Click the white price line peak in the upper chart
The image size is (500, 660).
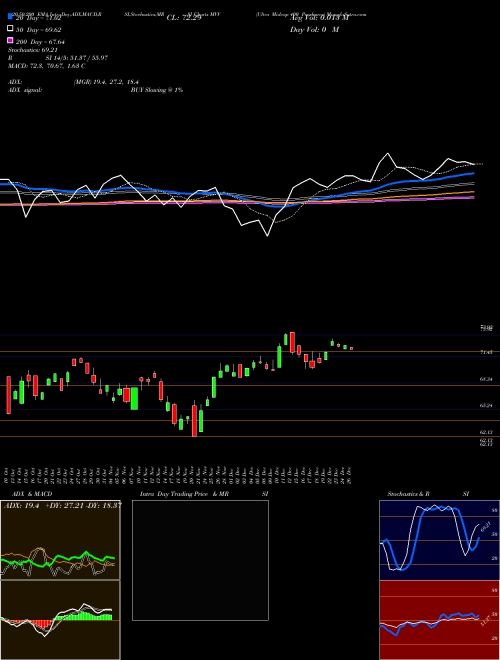point(388,154)
